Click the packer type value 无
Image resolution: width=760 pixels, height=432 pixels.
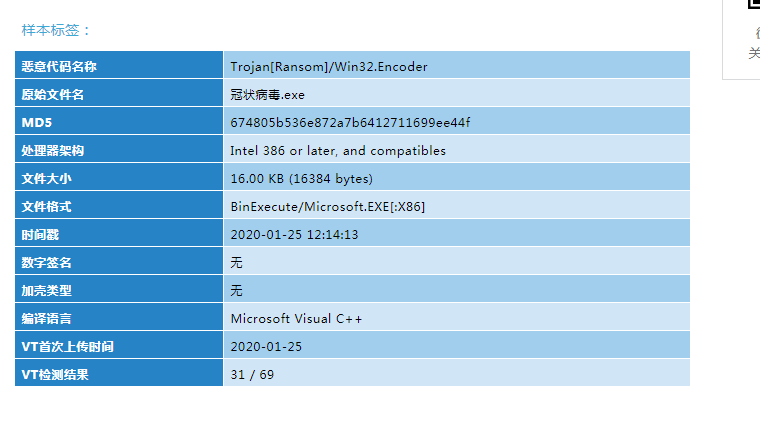pyautogui.click(x=236, y=291)
